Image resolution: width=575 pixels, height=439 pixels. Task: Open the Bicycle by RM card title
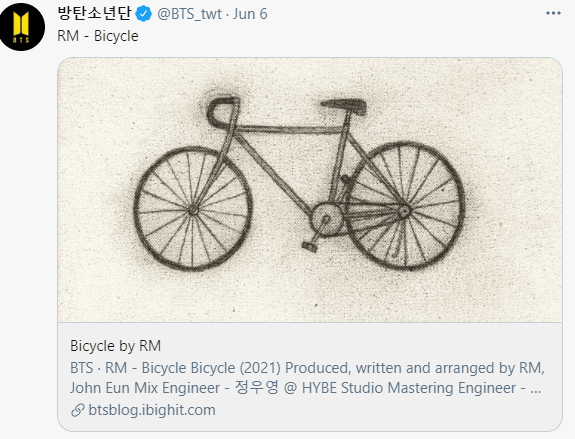116,346
